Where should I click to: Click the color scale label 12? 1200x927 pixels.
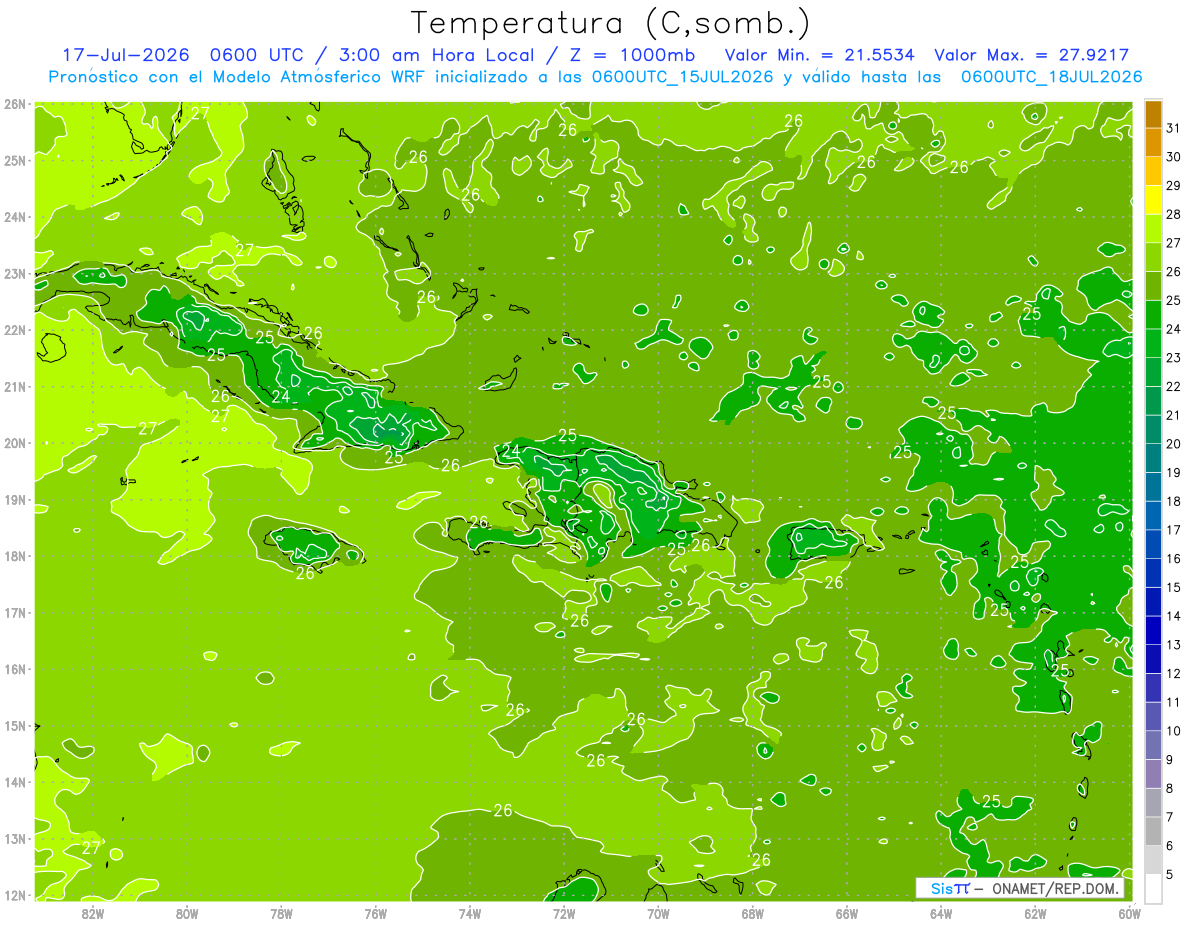[1174, 673]
